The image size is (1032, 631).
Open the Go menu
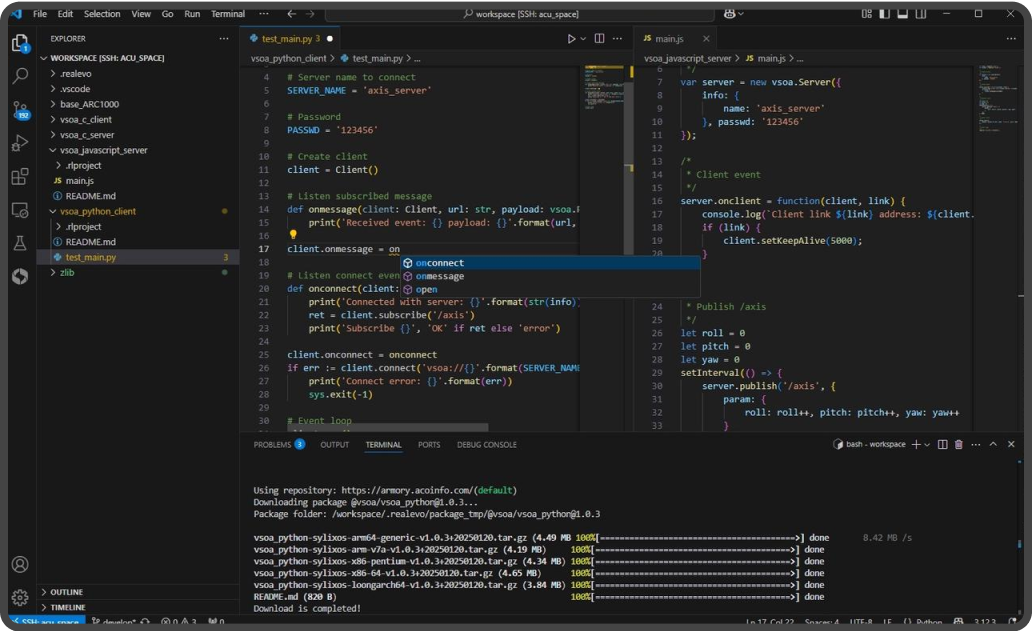[x=168, y=14]
